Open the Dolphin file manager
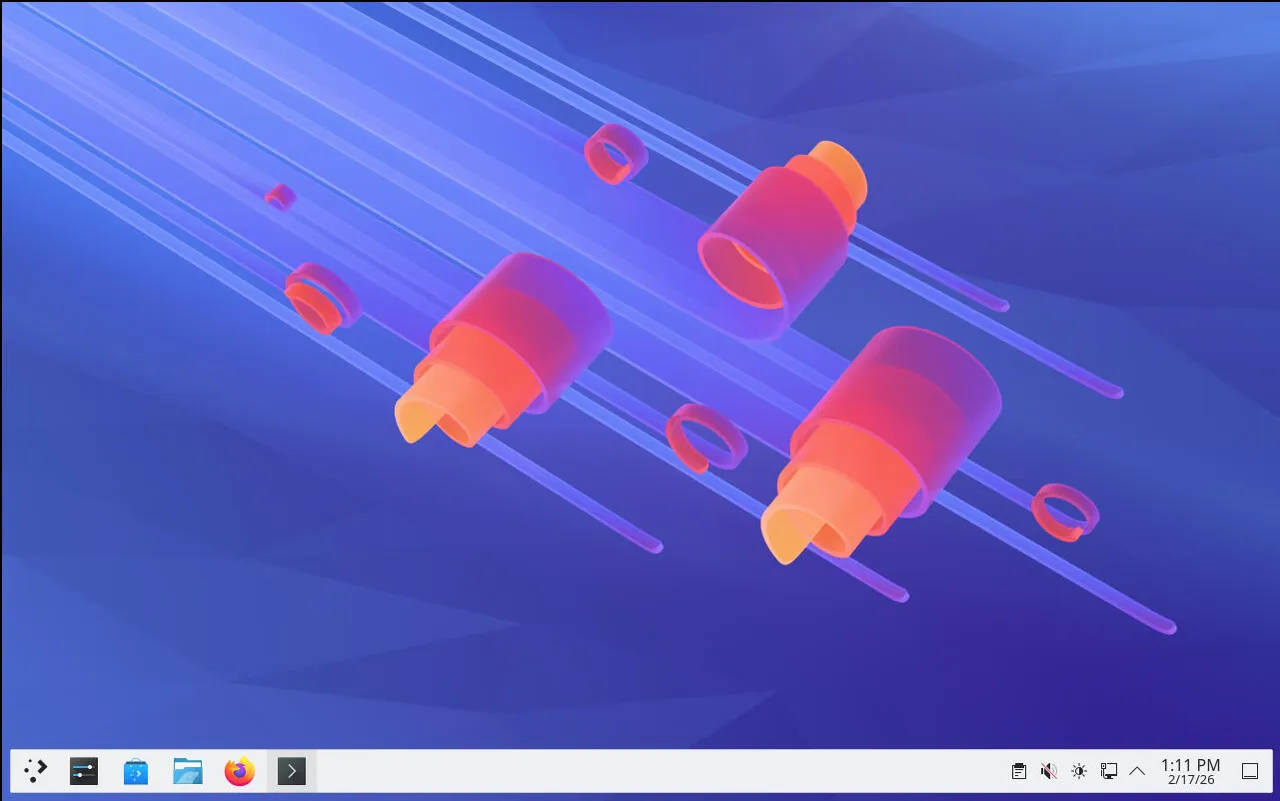This screenshot has height=801, width=1280. coord(187,771)
